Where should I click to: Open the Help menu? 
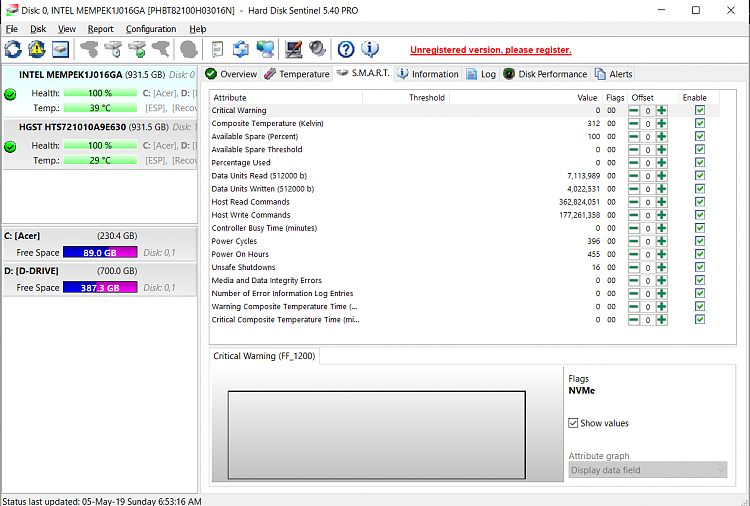[198, 29]
